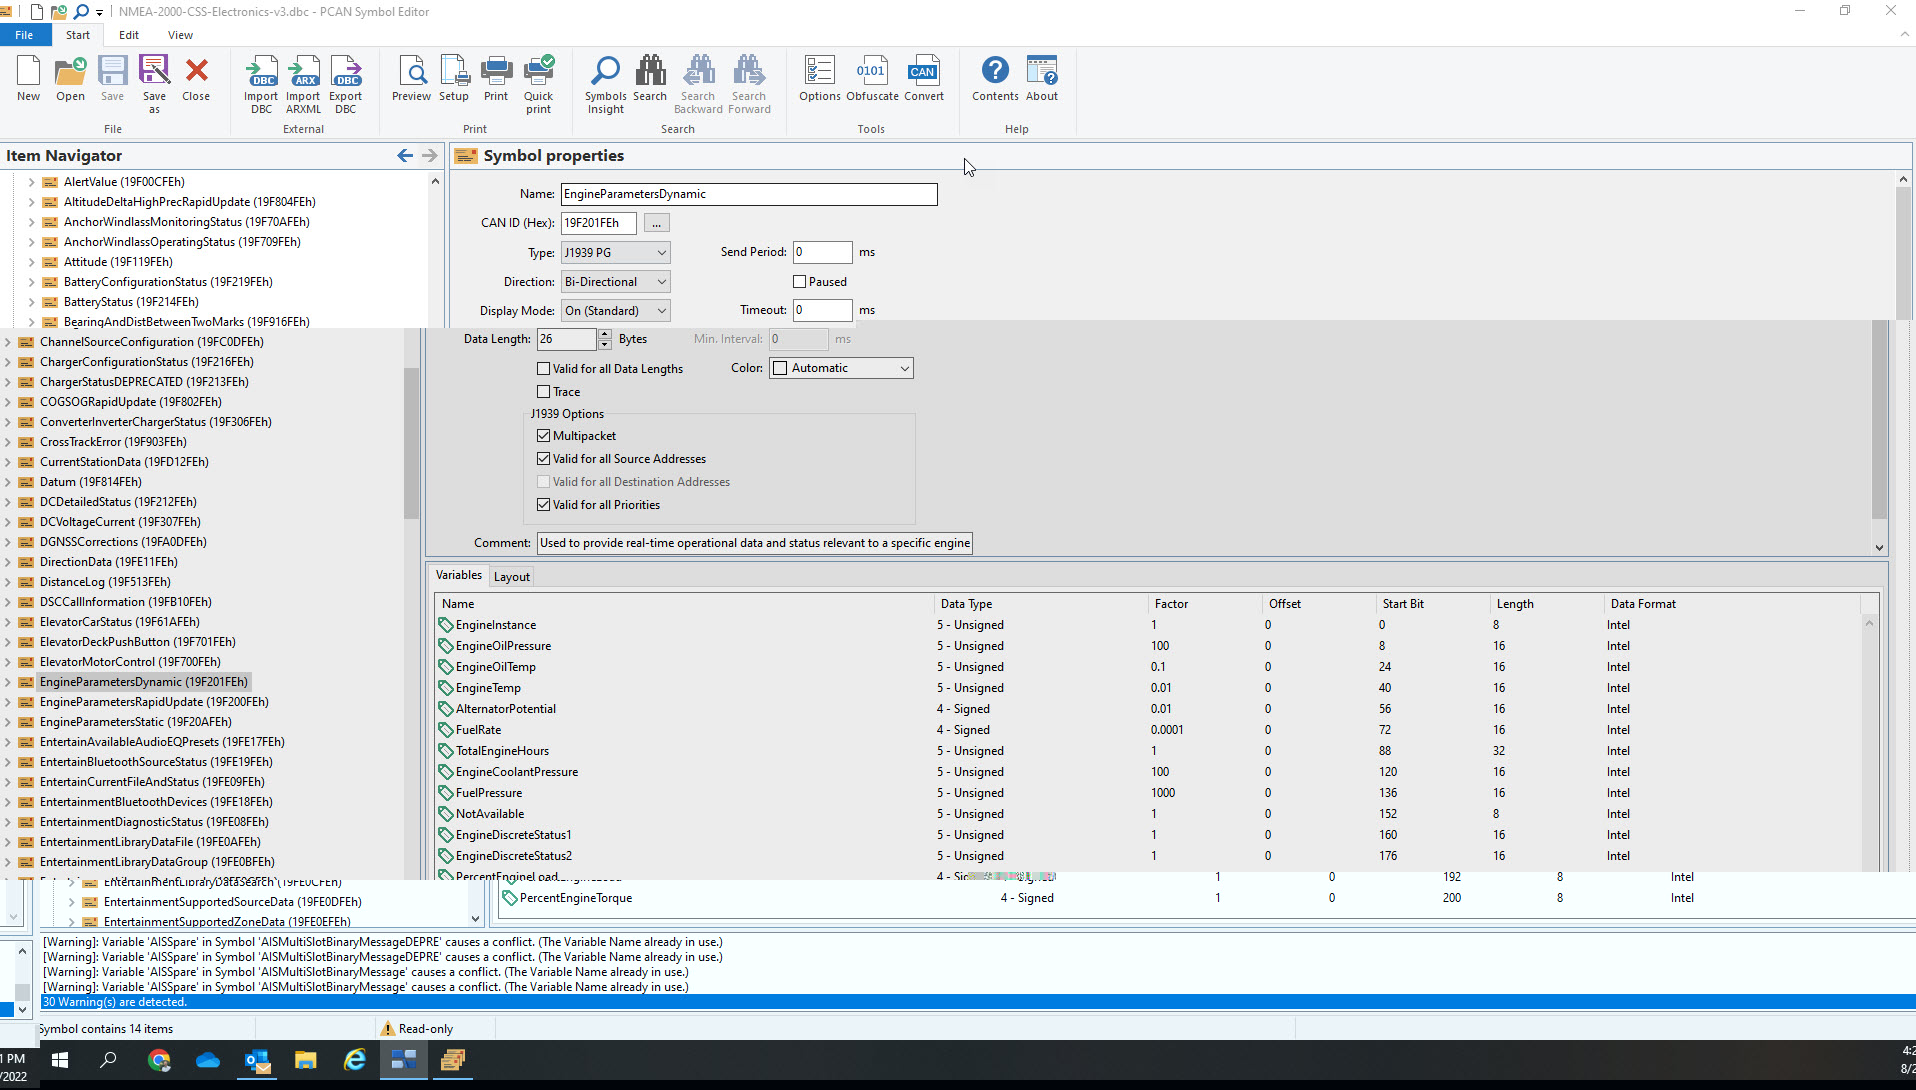The width and height of the screenshot is (1916, 1090).
Task: Click the Item Navigator vertical scrollbar
Action: pyautogui.click(x=411, y=444)
